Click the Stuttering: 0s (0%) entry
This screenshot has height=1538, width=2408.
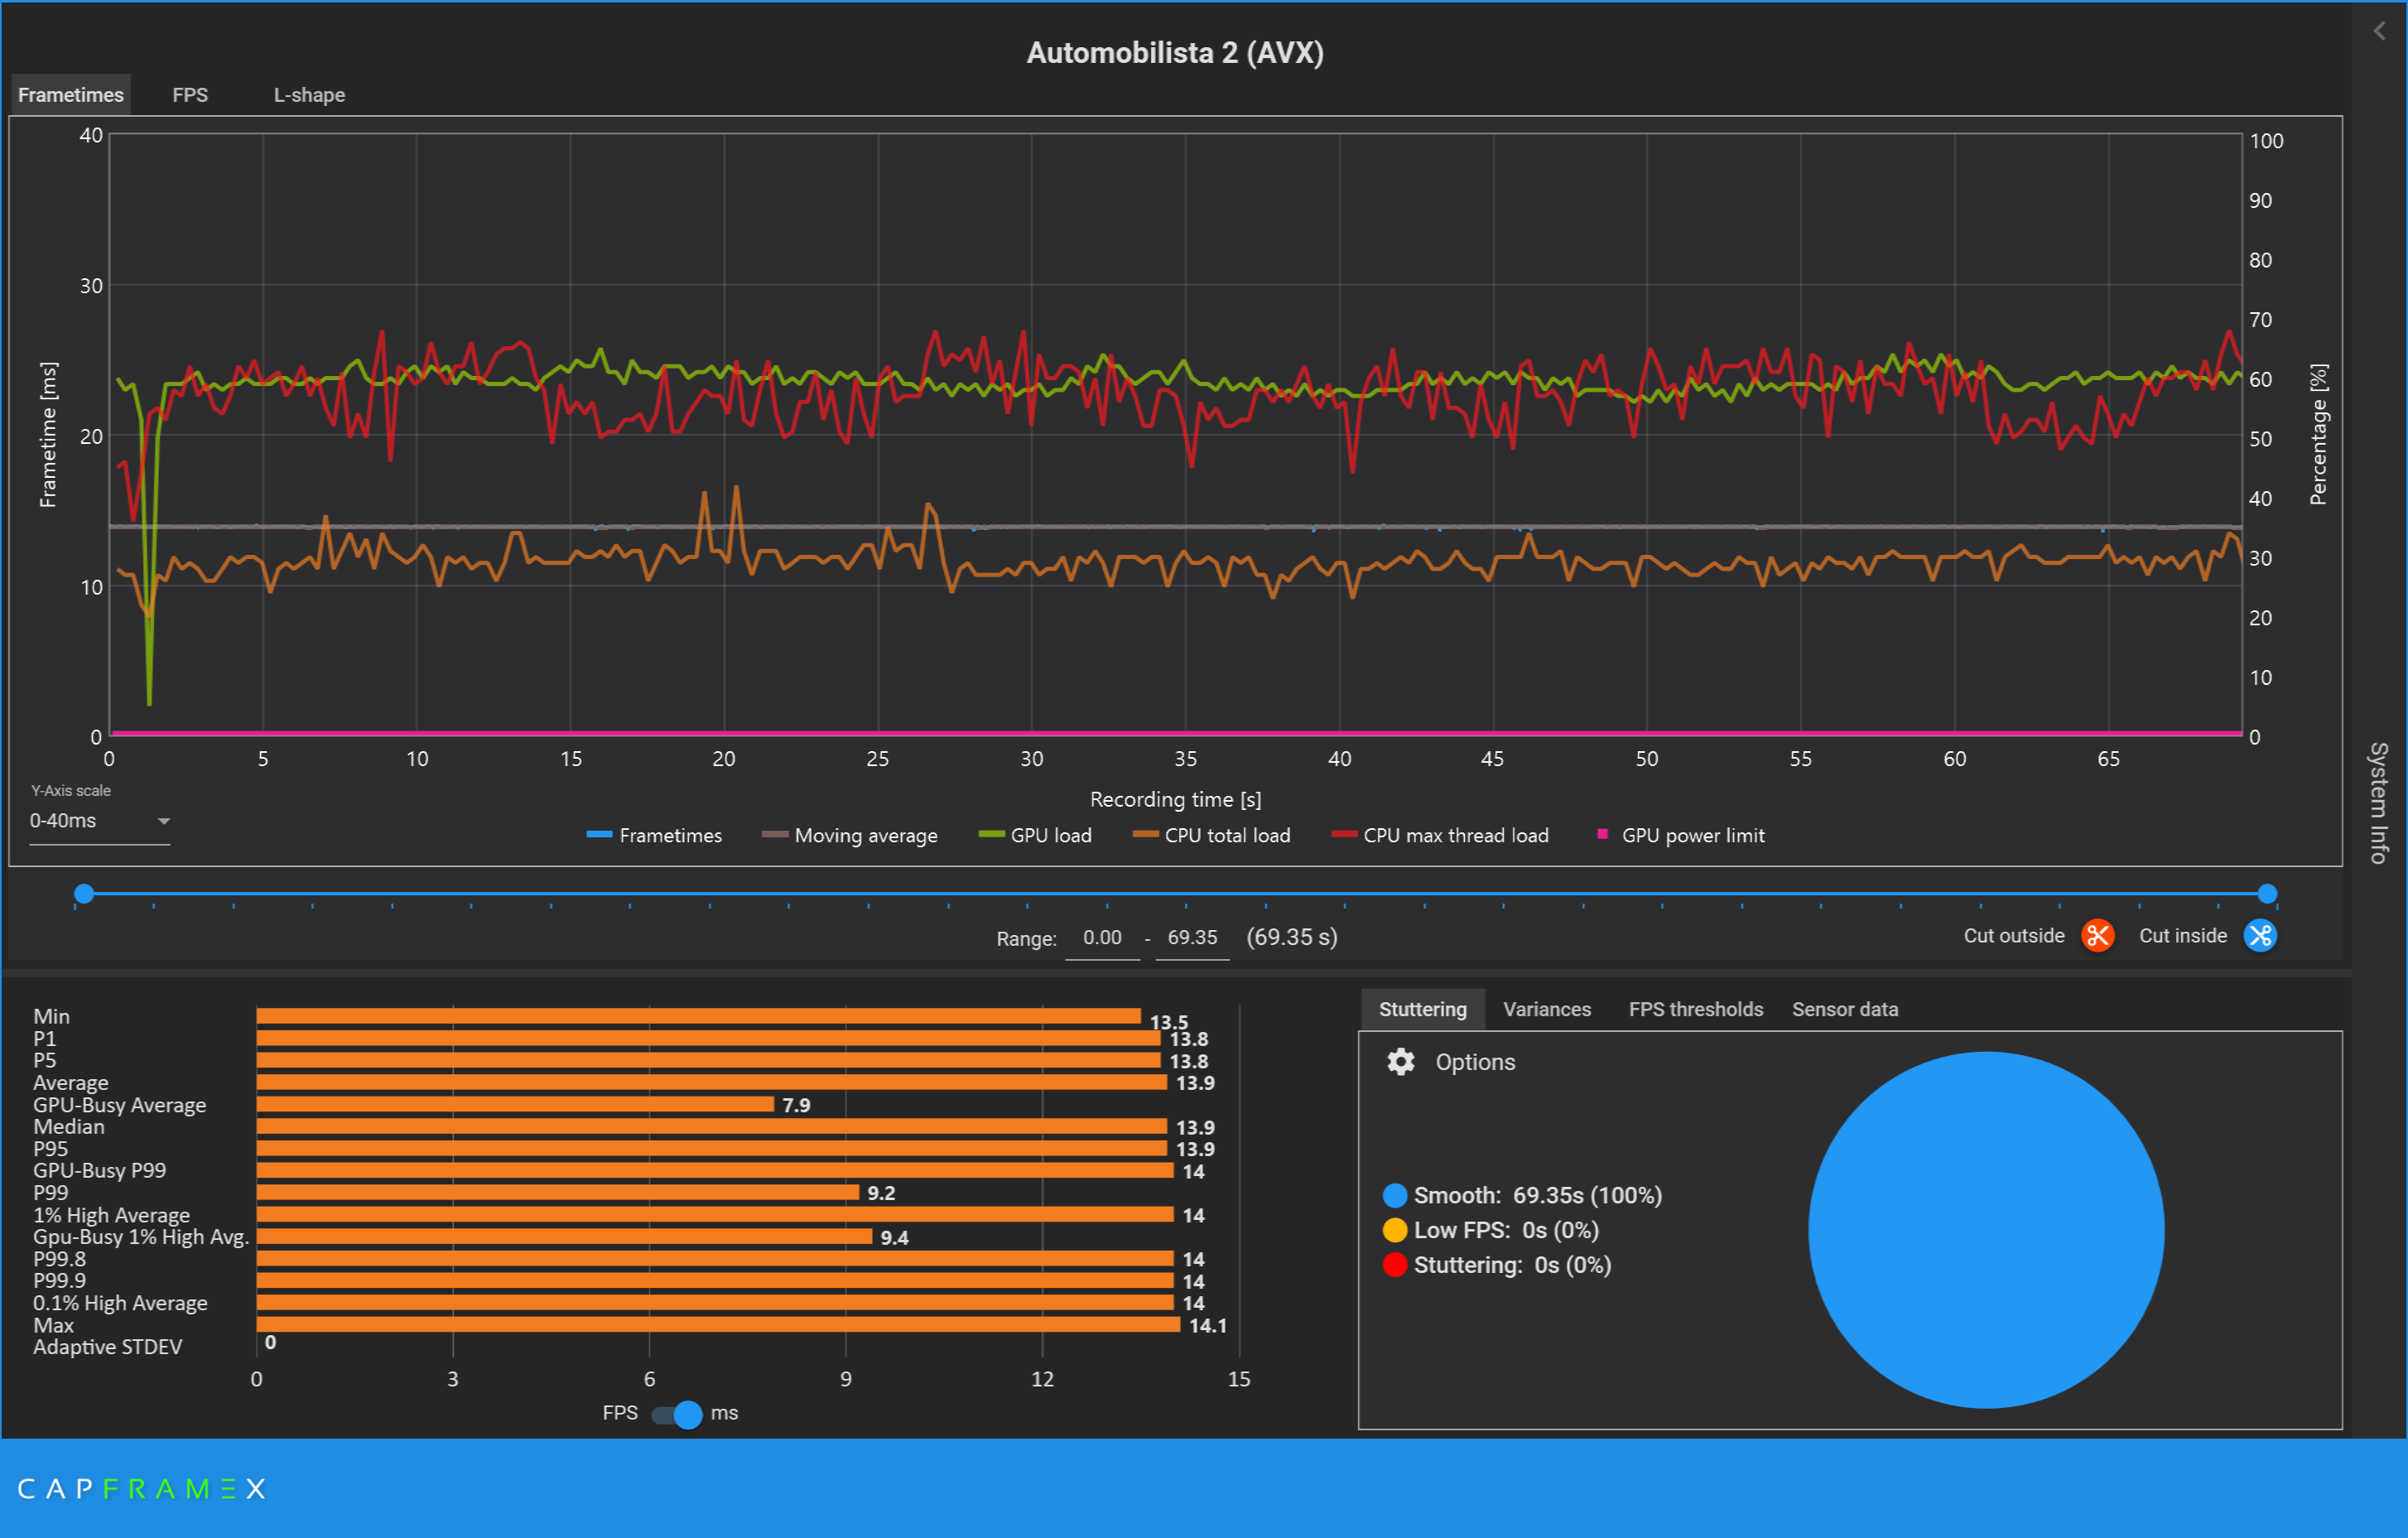tap(1496, 1266)
